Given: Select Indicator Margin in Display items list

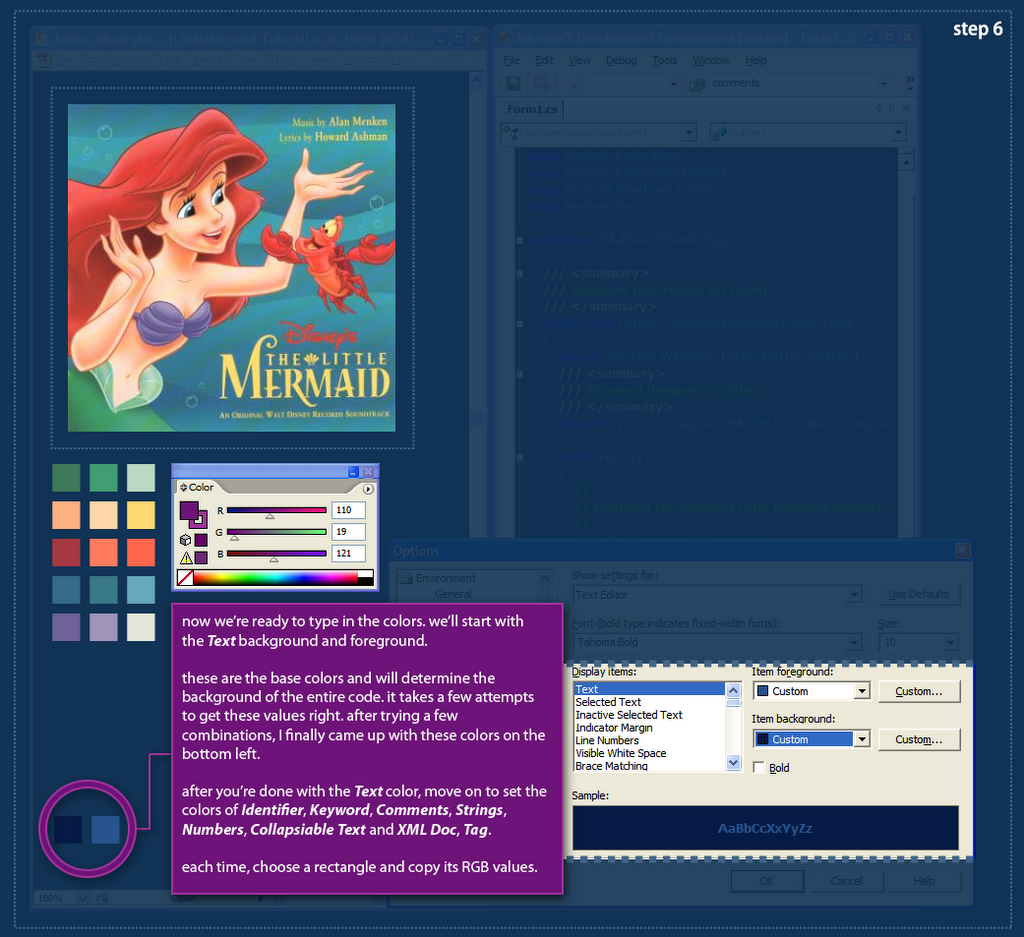Looking at the screenshot, I should 649,727.
